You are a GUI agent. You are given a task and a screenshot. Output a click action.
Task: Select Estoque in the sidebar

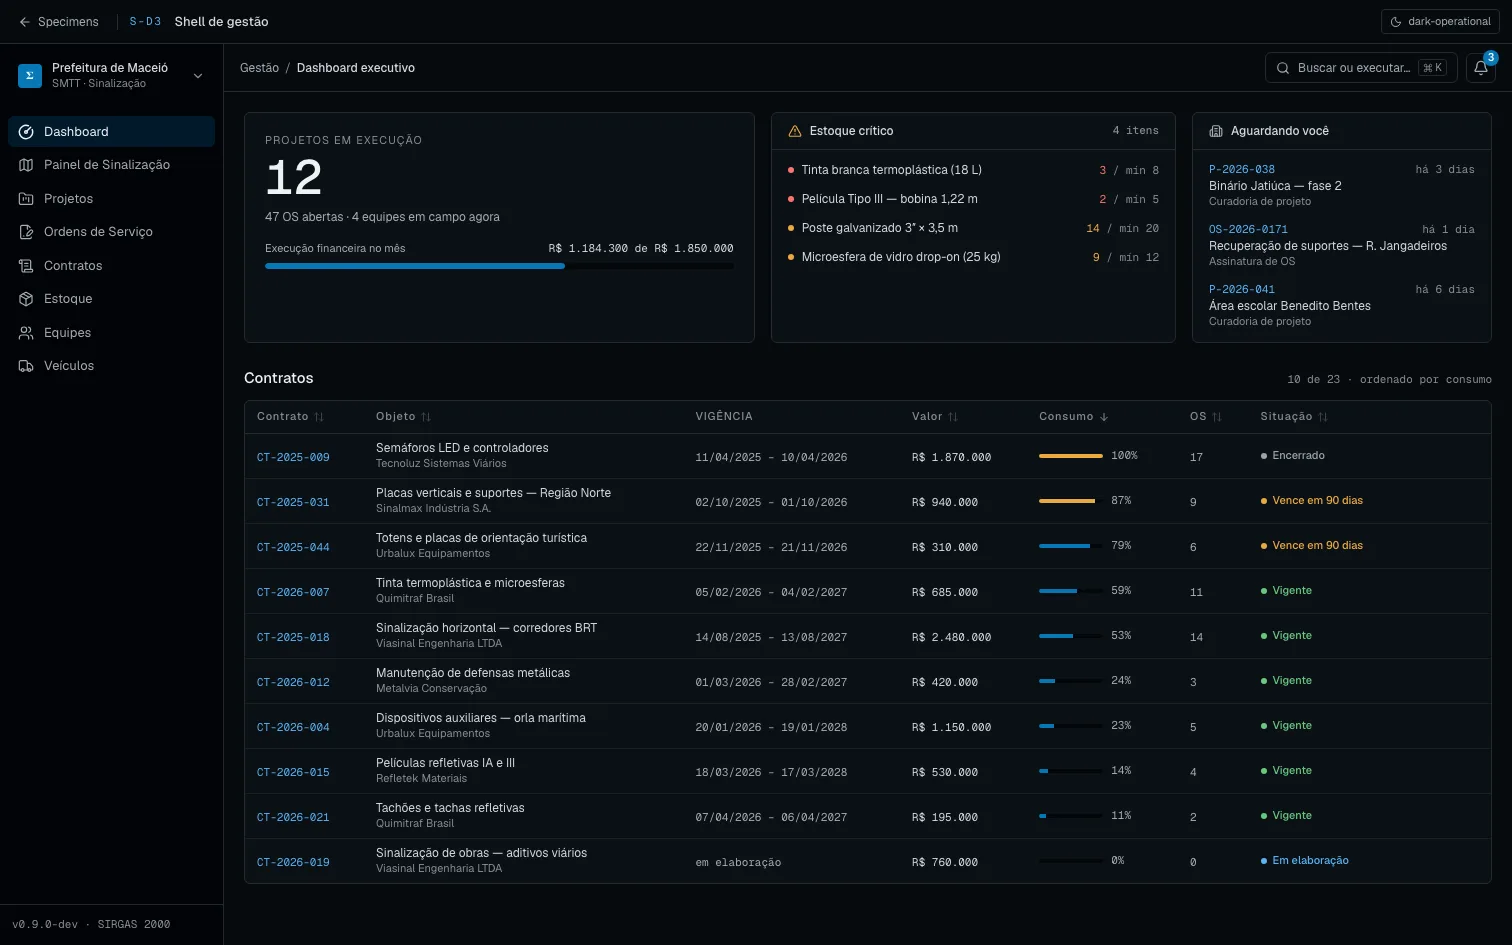[x=111, y=299]
